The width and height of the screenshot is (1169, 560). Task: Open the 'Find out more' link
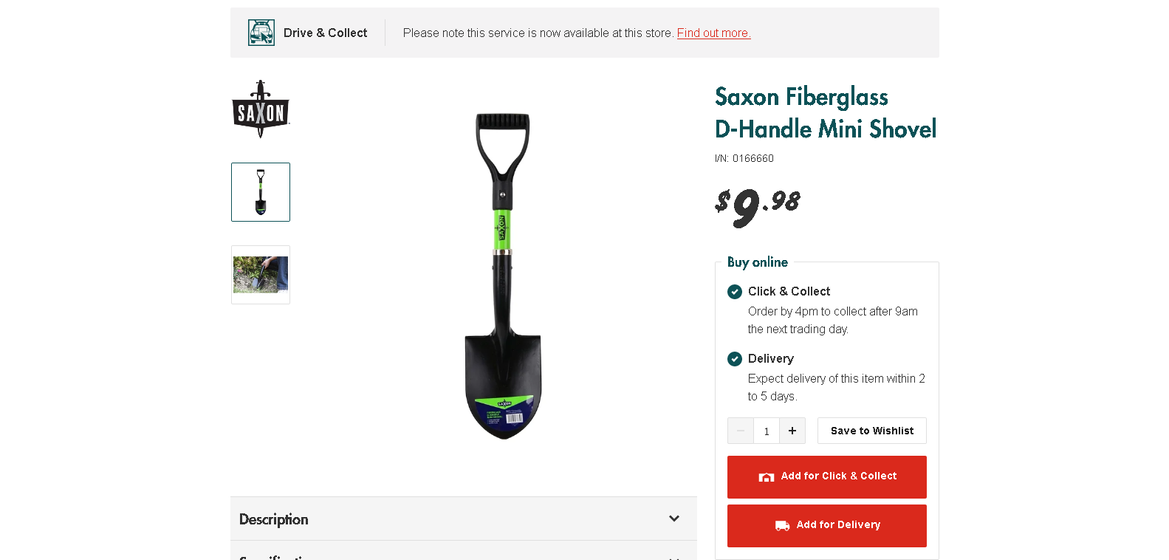(713, 33)
